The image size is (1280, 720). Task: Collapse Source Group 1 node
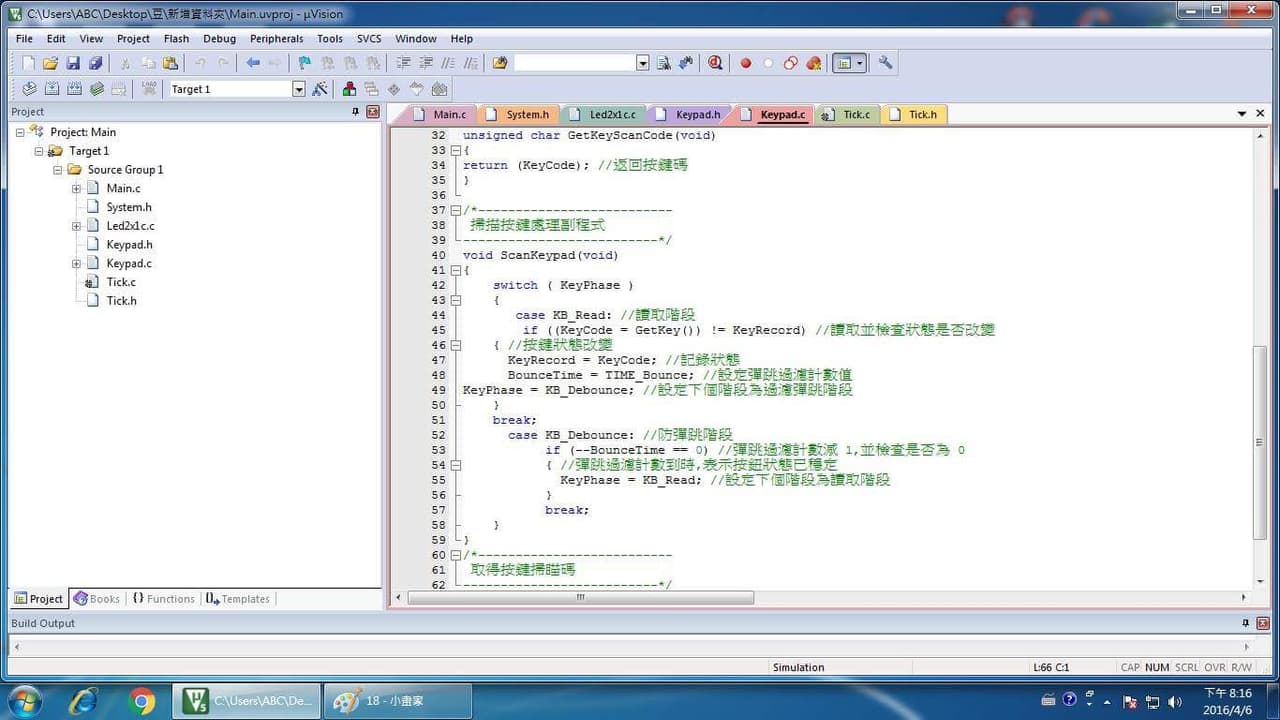(57, 169)
